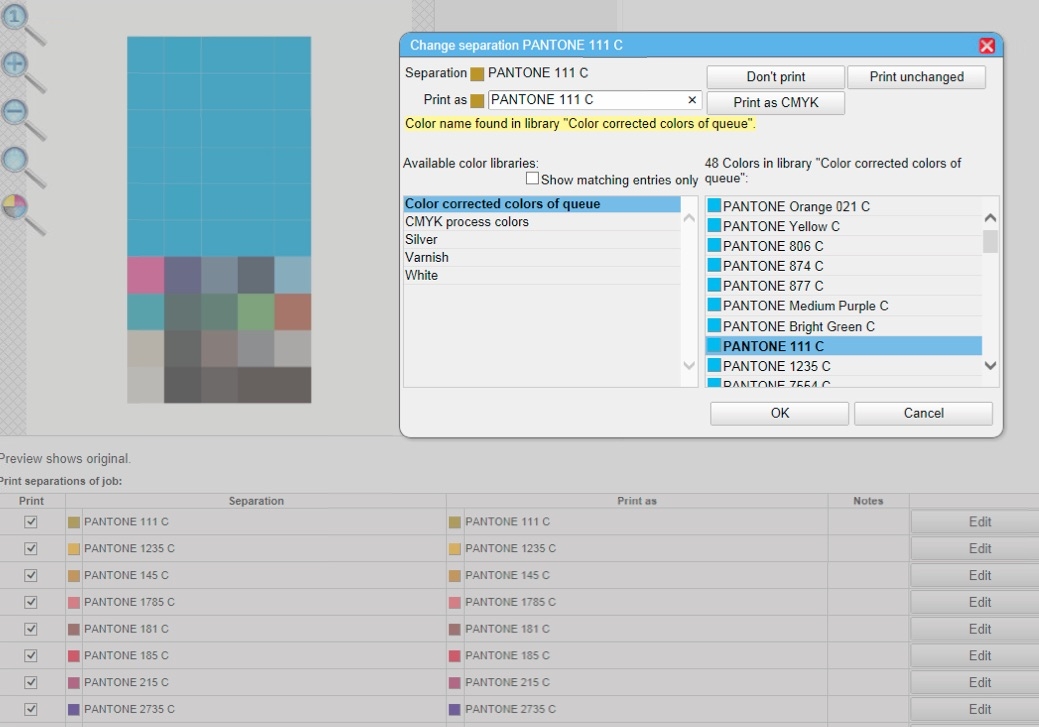The height and width of the screenshot is (727, 1039).
Task: Select PANTONE 111 C in color list
Action: coord(844,346)
